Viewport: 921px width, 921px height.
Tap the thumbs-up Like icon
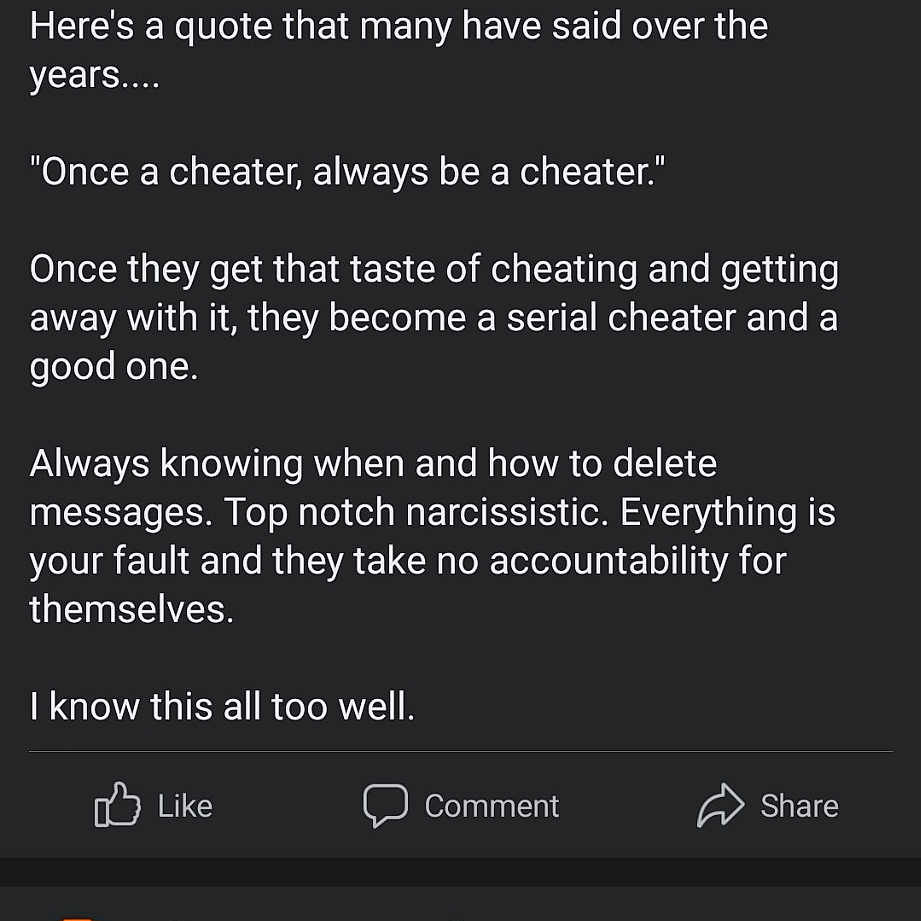pyautogui.click(x=115, y=806)
